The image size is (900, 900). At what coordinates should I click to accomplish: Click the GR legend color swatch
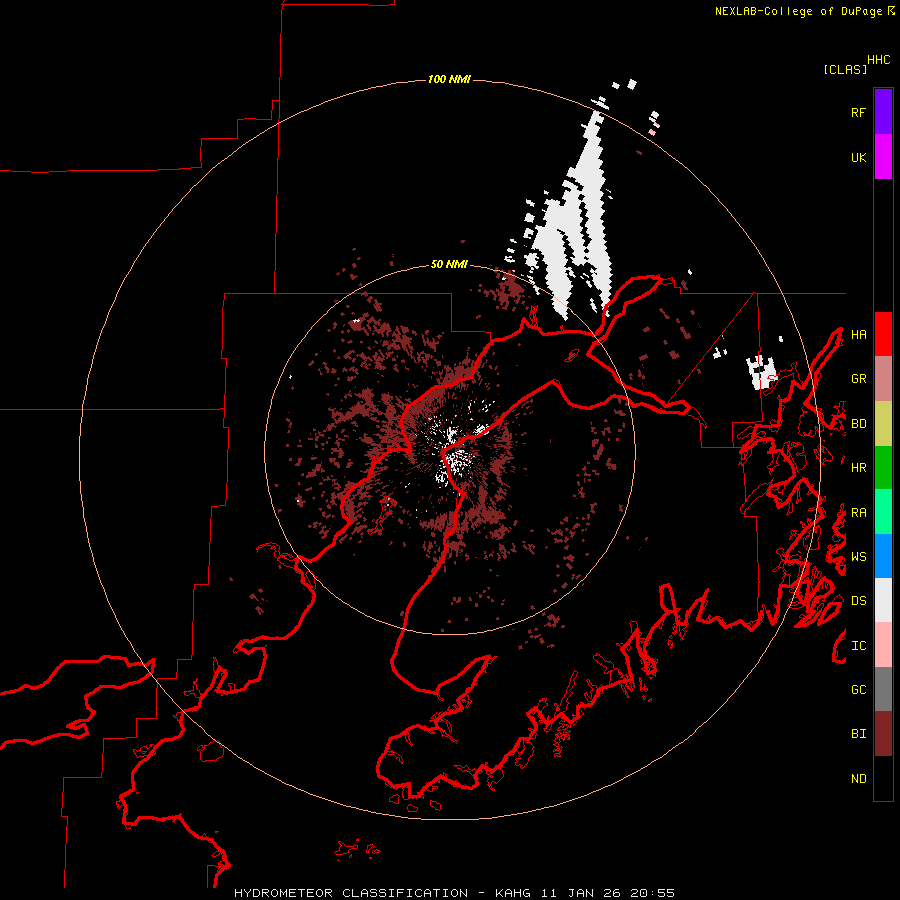(883, 379)
